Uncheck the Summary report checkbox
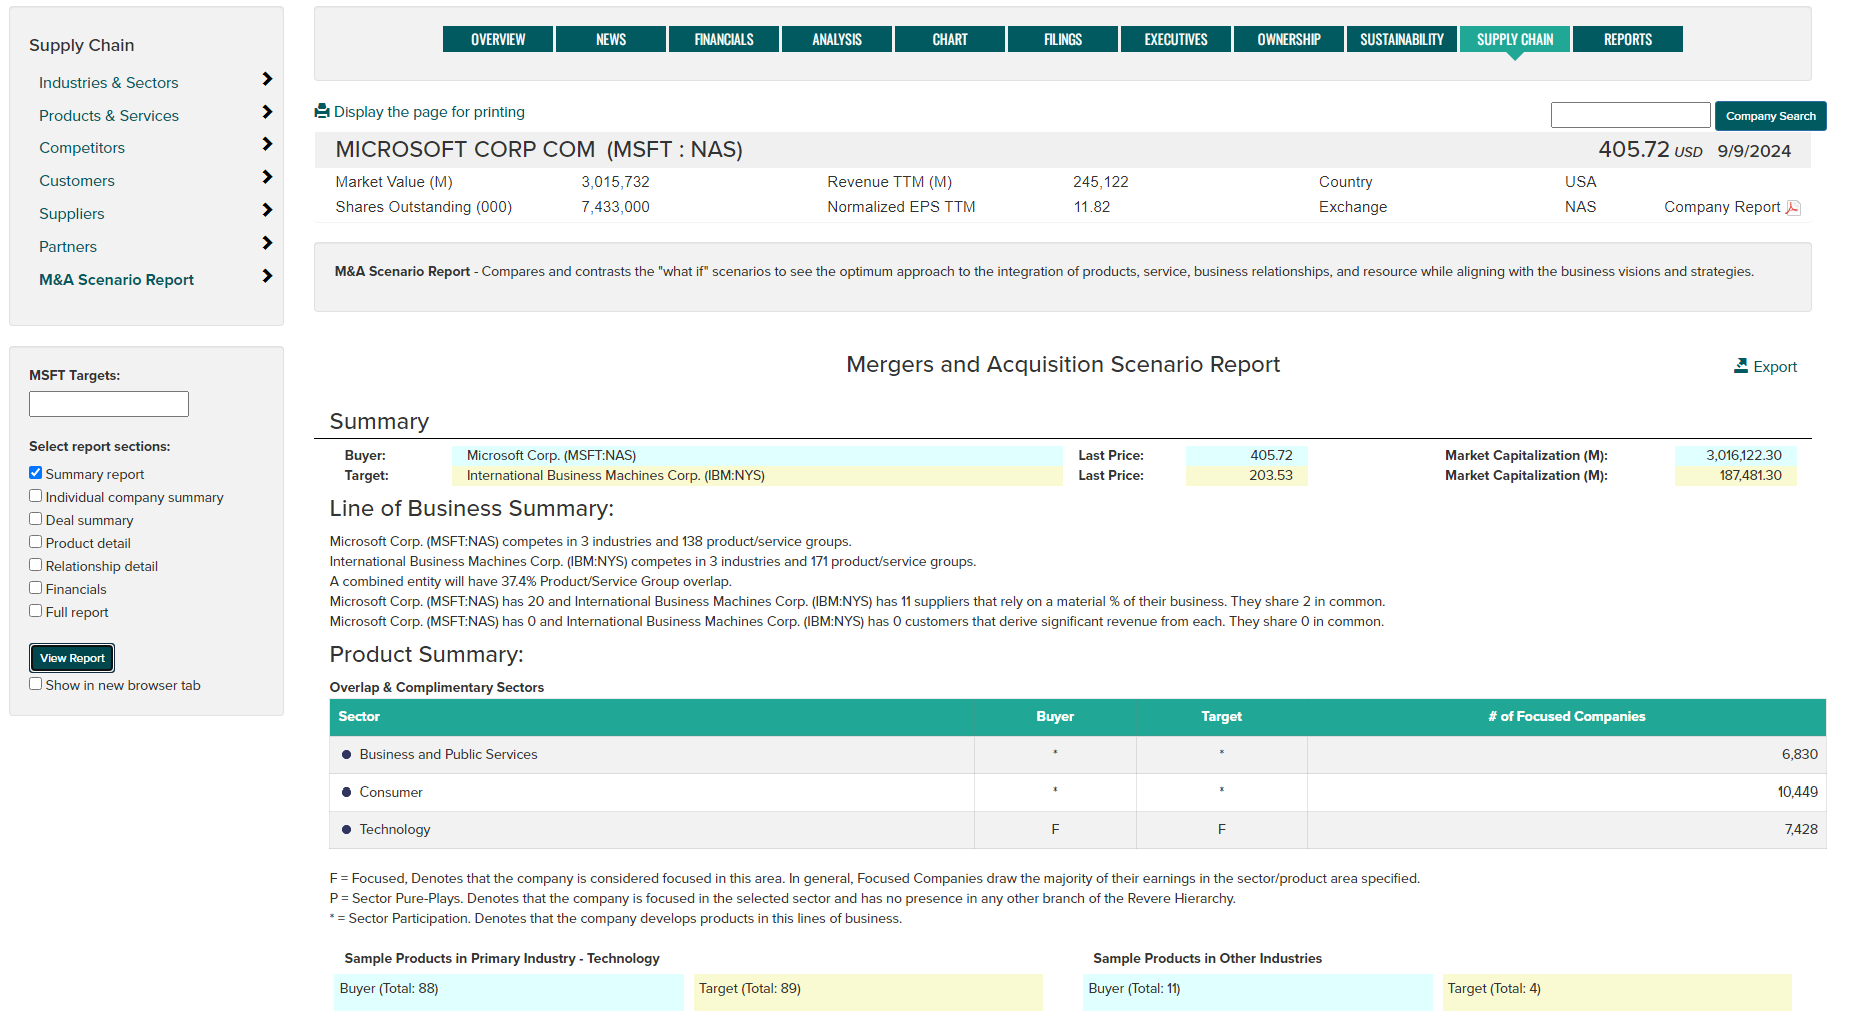Viewport: 1863px width, 1011px height. 36,473
